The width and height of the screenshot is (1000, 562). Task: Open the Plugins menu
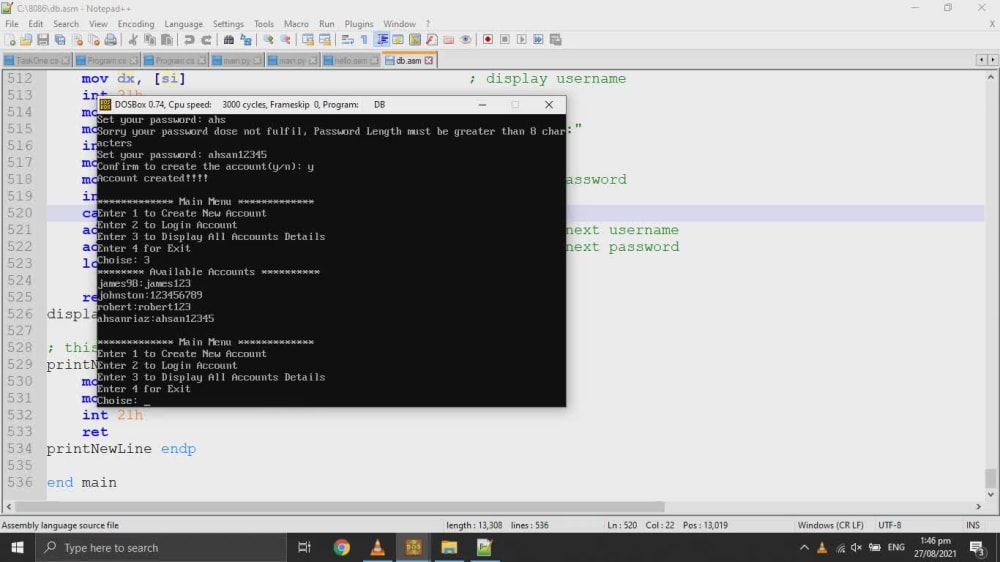pyautogui.click(x=359, y=24)
